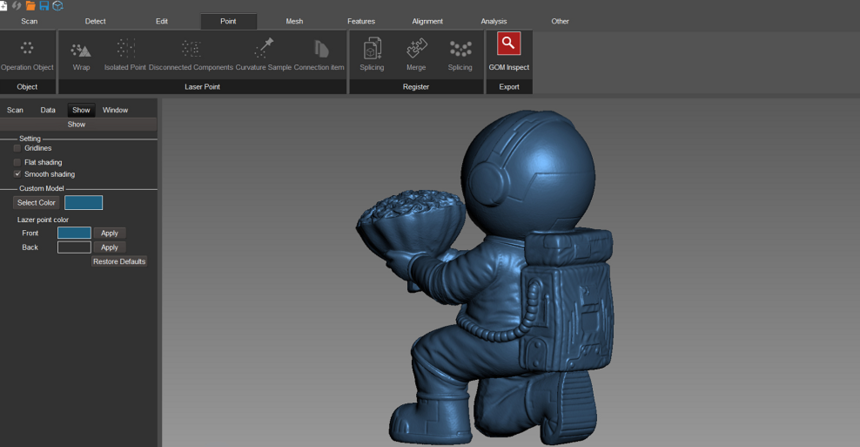Switch to the Features ribbon tab

coord(361,21)
